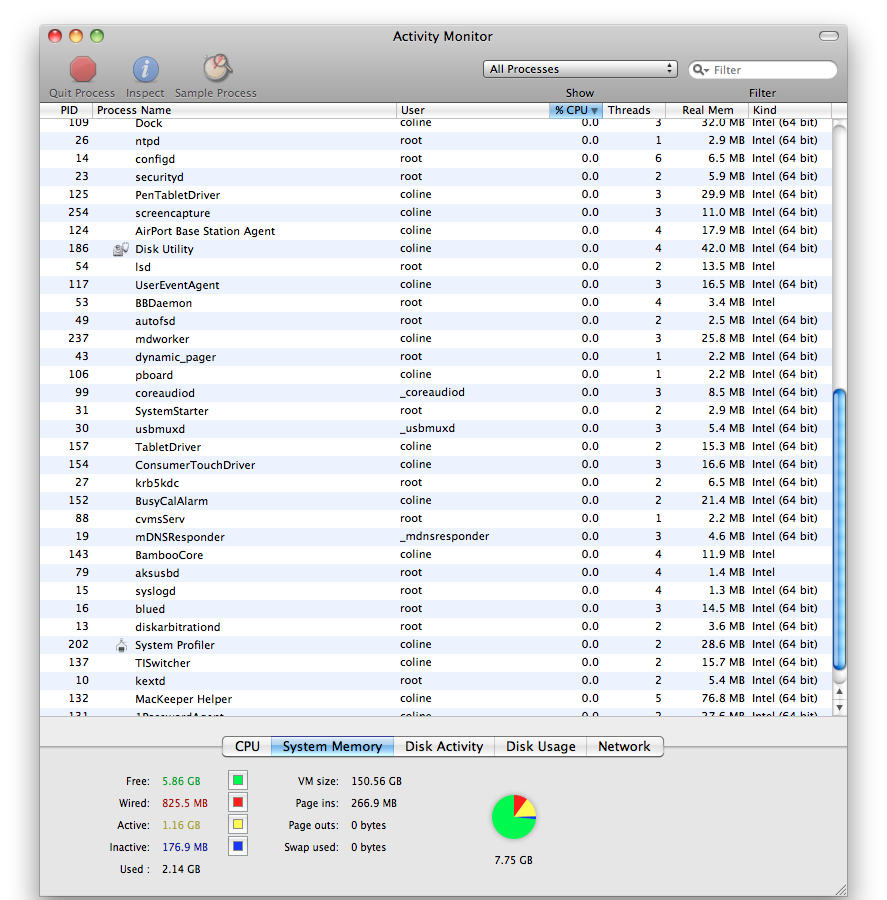
Task: Select the coreaudiod process row
Action: [x=436, y=393]
